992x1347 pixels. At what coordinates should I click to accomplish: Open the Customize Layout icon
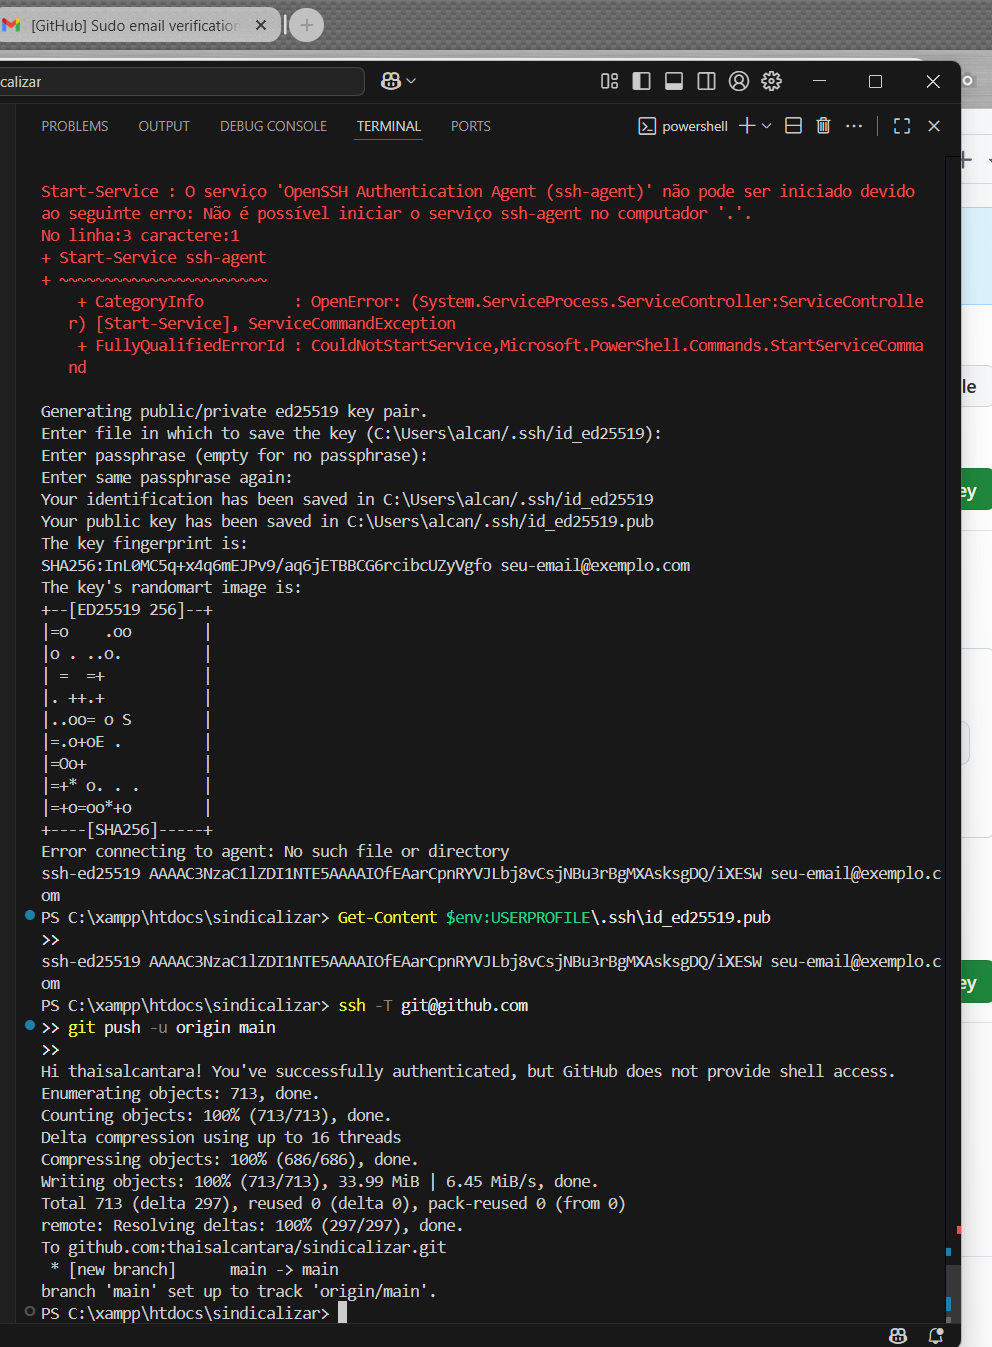tap(609, 81)
